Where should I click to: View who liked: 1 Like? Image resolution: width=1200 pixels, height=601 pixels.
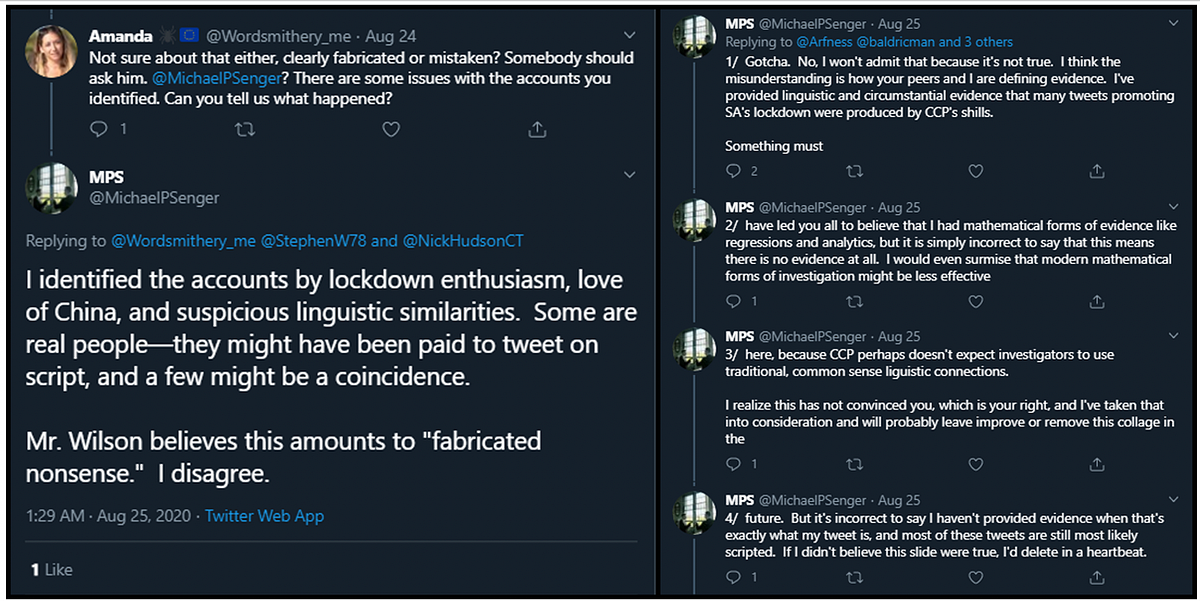[x=52, y=569]
